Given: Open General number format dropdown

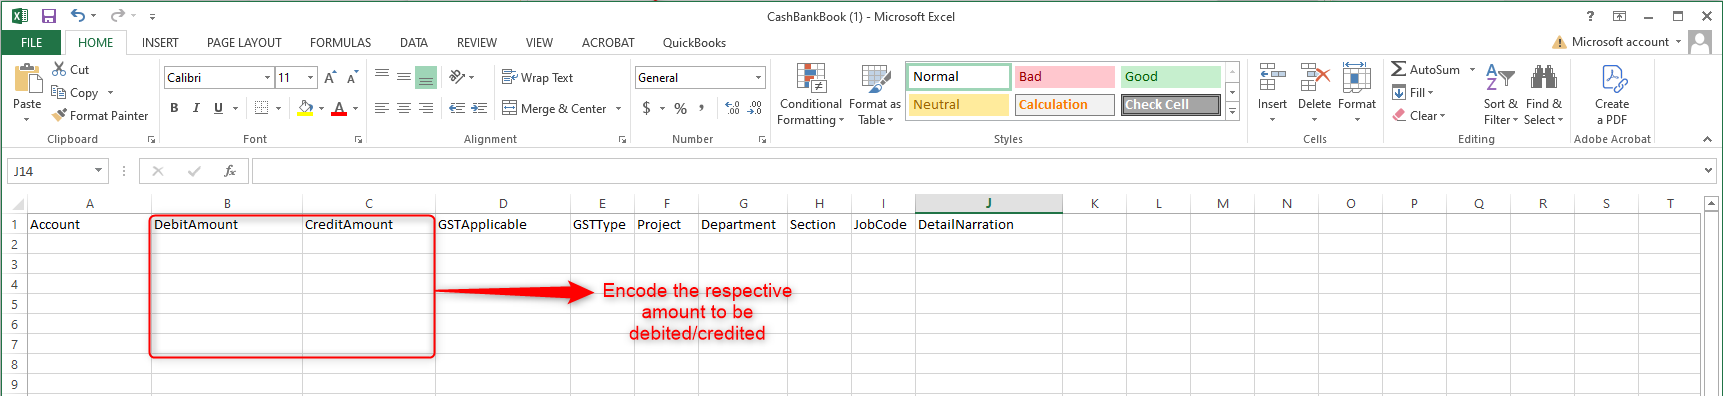Looking at the screenshot, I should pyautogui.click(x=758, y=78).
